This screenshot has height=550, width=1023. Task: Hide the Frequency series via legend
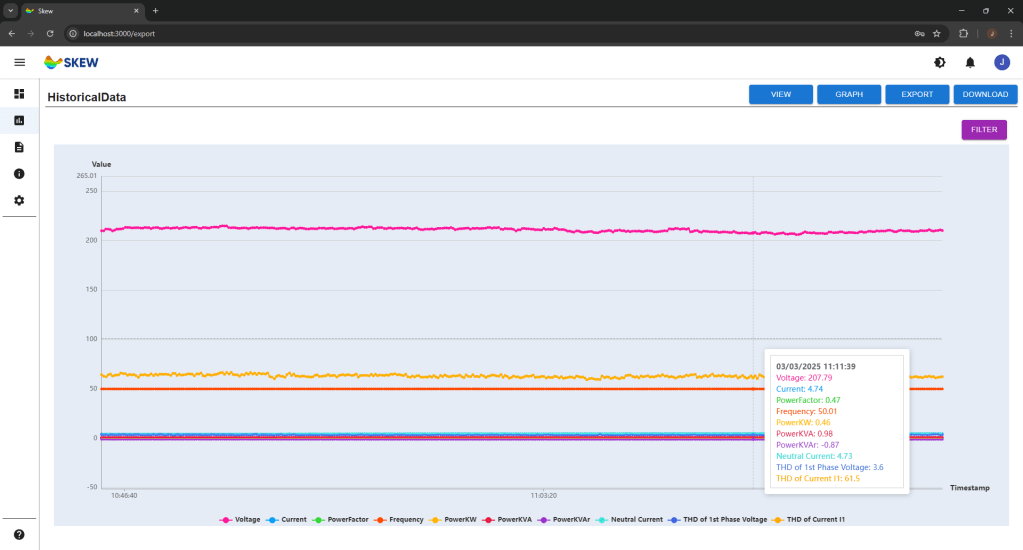coord(399,520)
